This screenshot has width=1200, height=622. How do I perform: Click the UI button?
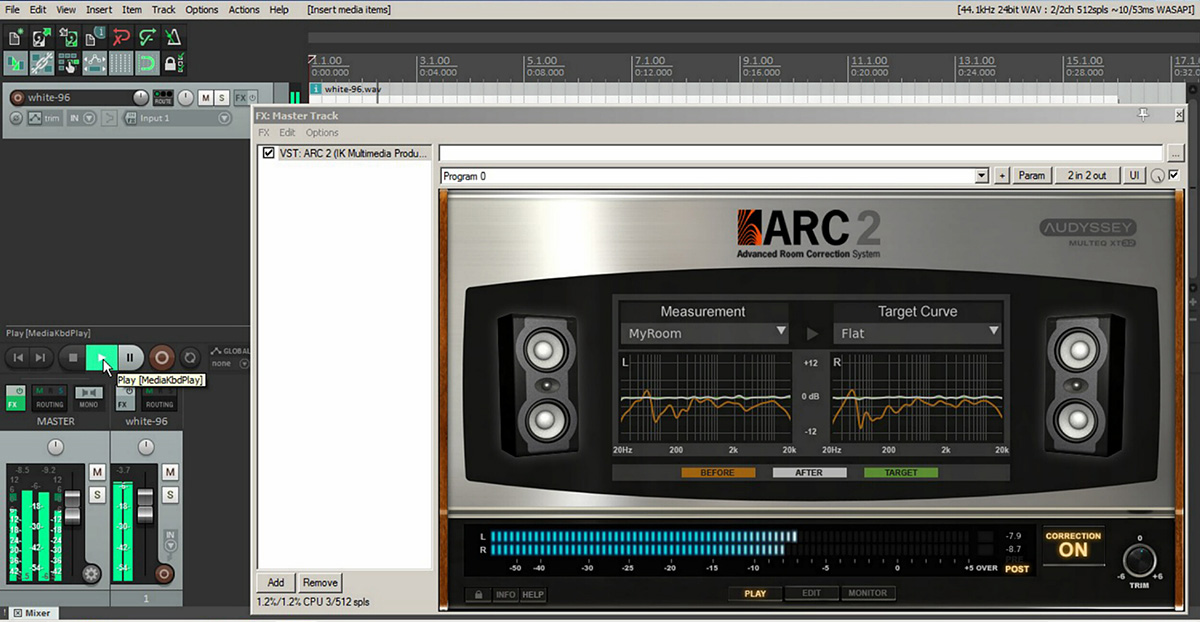[x=1134, y=175]
